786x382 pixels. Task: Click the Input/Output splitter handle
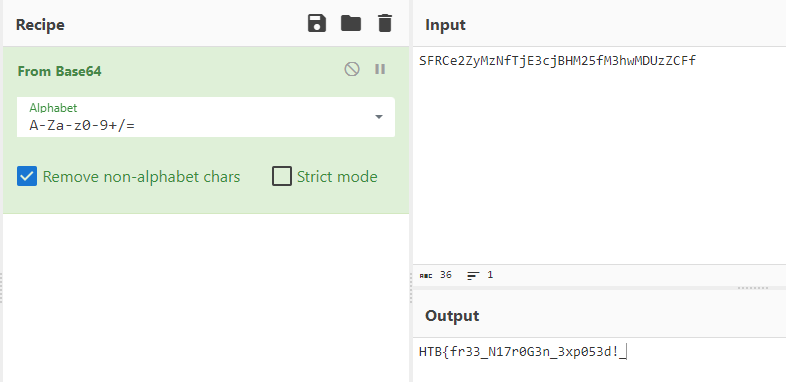[x=752, y=288]
